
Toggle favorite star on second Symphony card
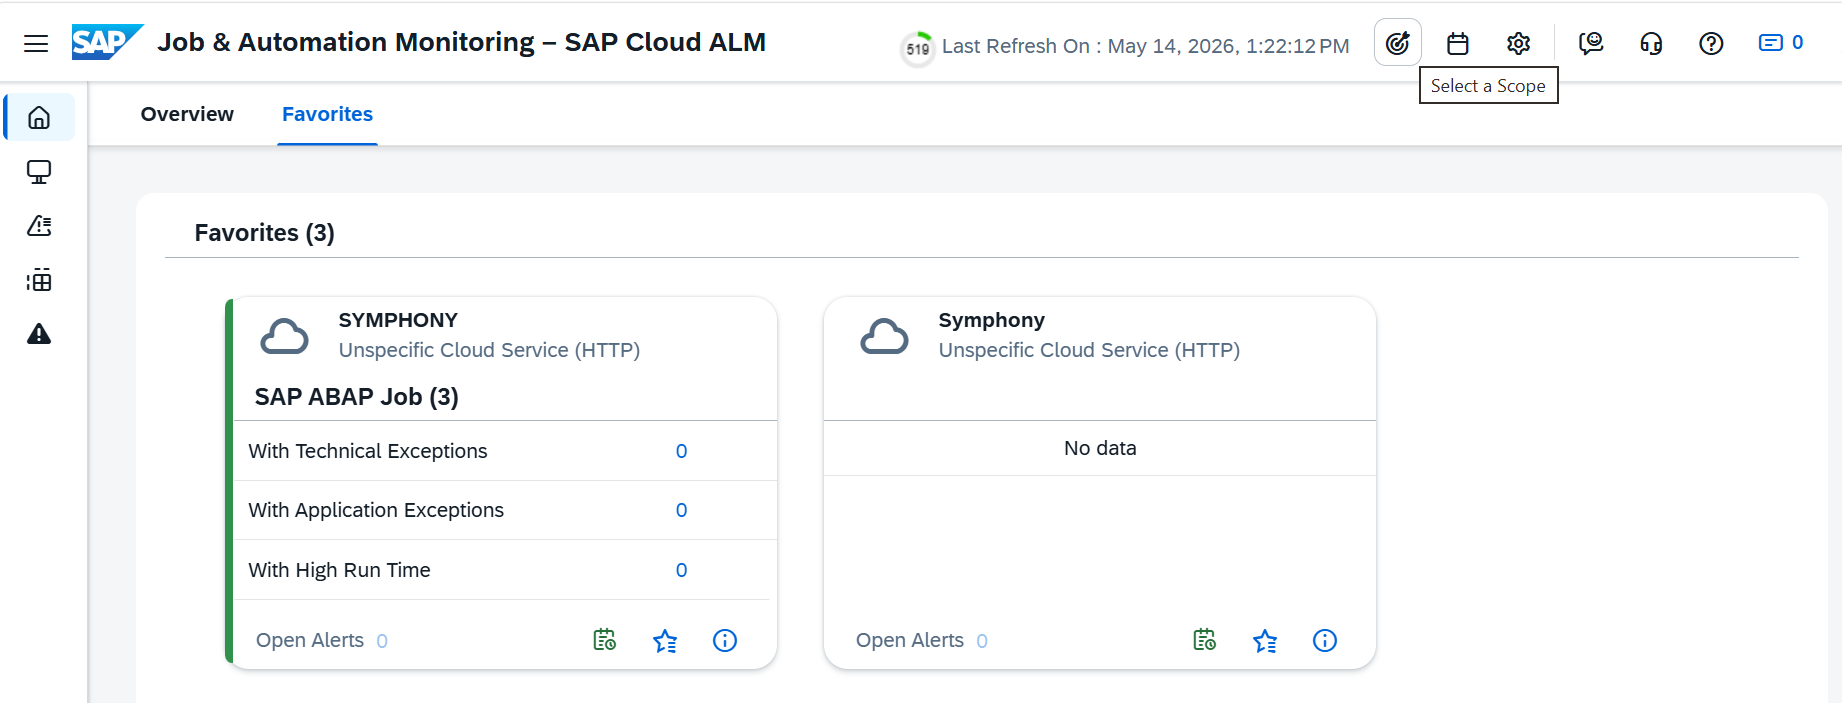click(x=1265, y=641)
